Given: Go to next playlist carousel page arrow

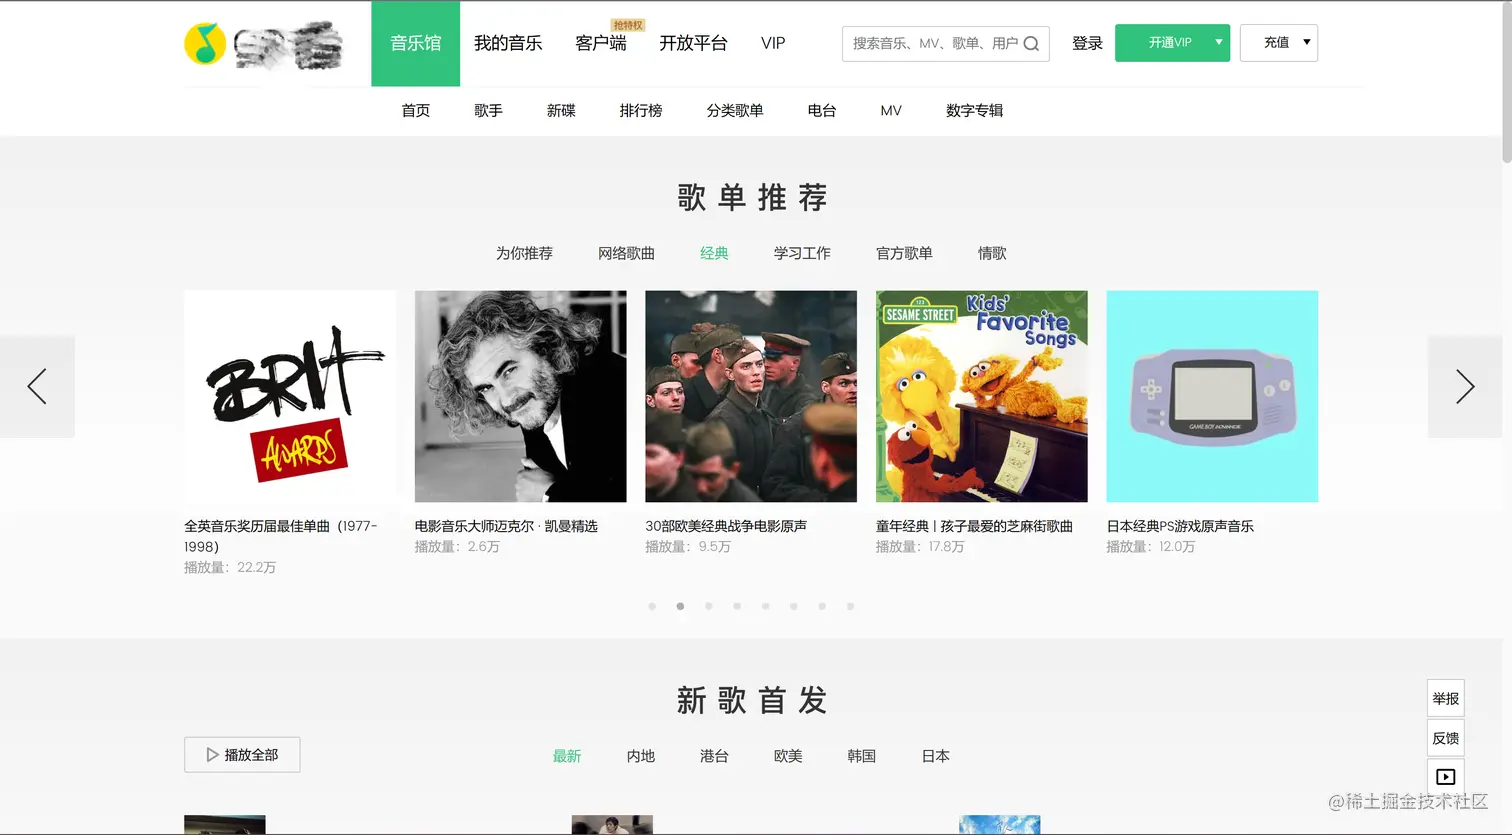Looking at the screenshot, I should tap(1465, 386).
